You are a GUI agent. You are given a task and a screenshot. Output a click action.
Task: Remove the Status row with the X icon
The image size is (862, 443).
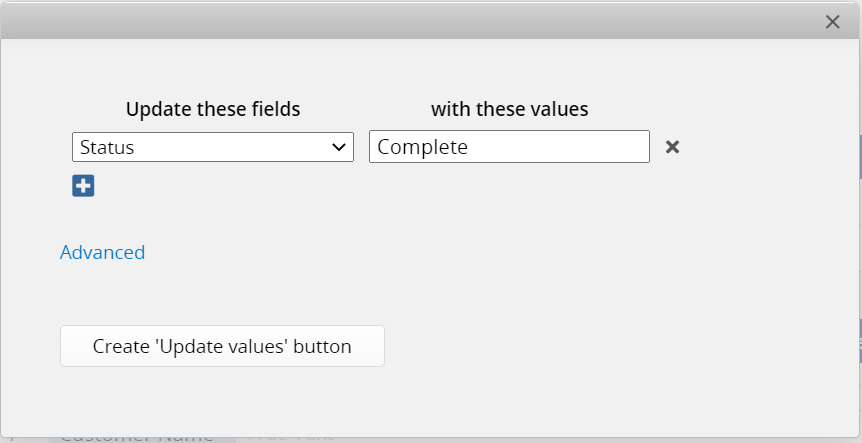point(672,147)
